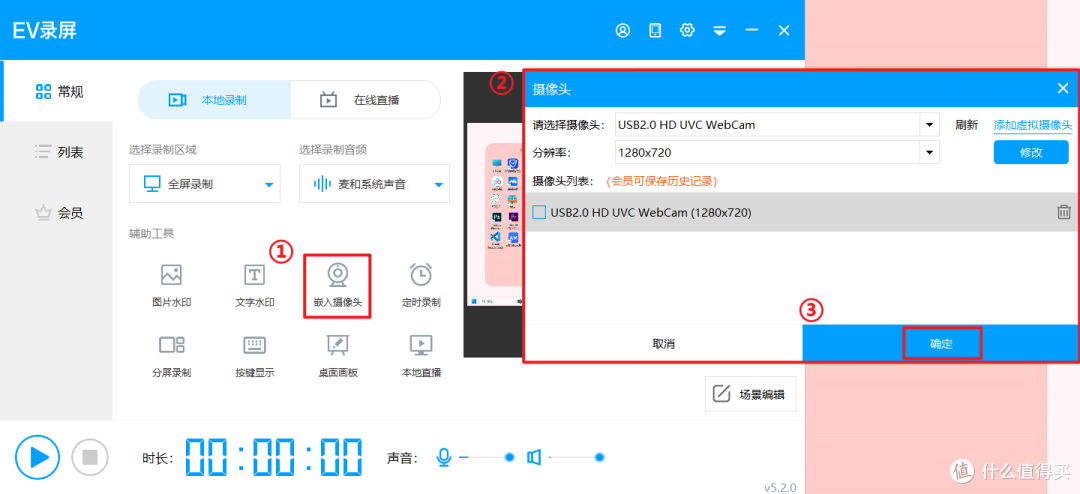This screenshot has height=494, width=1080.
Task: Click 刷新 to refresh camera list
Action: tap(966, 125)
